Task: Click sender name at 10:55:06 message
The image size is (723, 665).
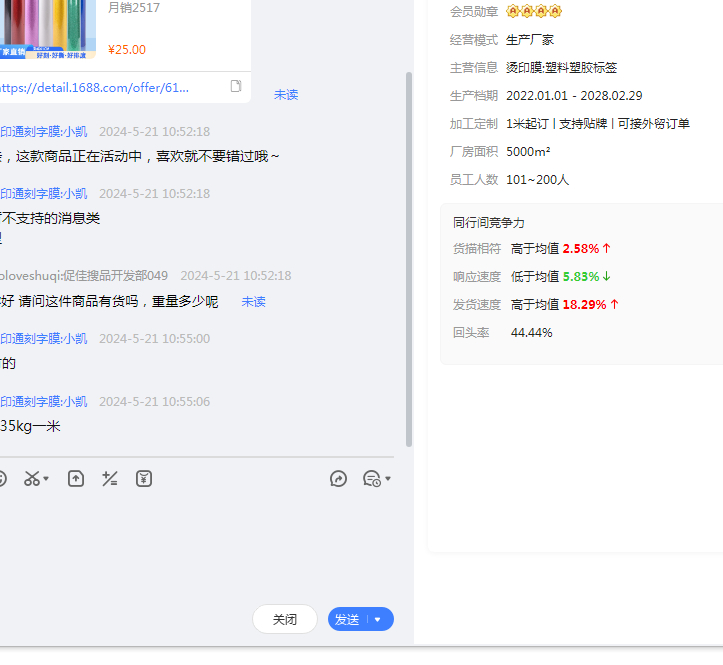Action: pos(44,402)
